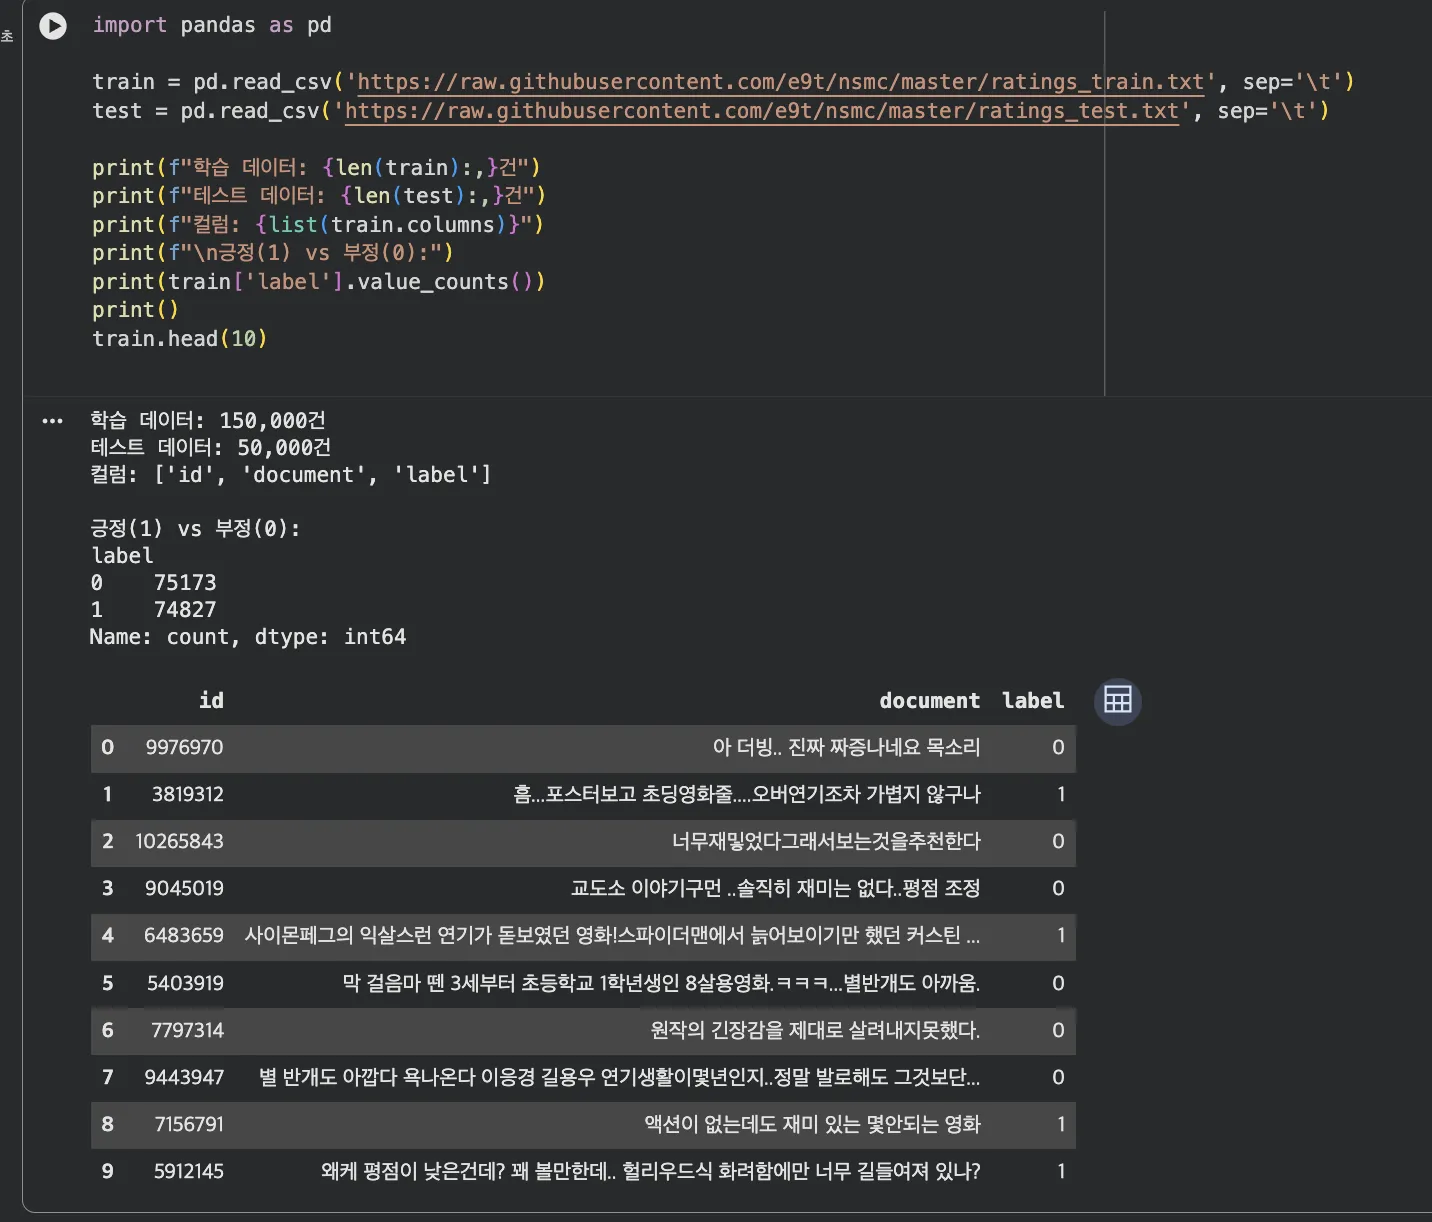The height and width of the screenshot is (1222, 1432).
Task: Select dataframe row with id 9976970
Action: coord(583,748)
